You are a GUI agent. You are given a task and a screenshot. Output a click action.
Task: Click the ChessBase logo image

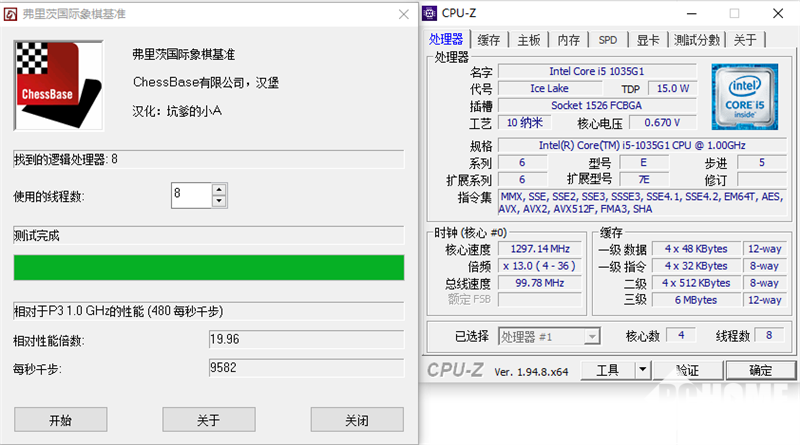point(59,86)
